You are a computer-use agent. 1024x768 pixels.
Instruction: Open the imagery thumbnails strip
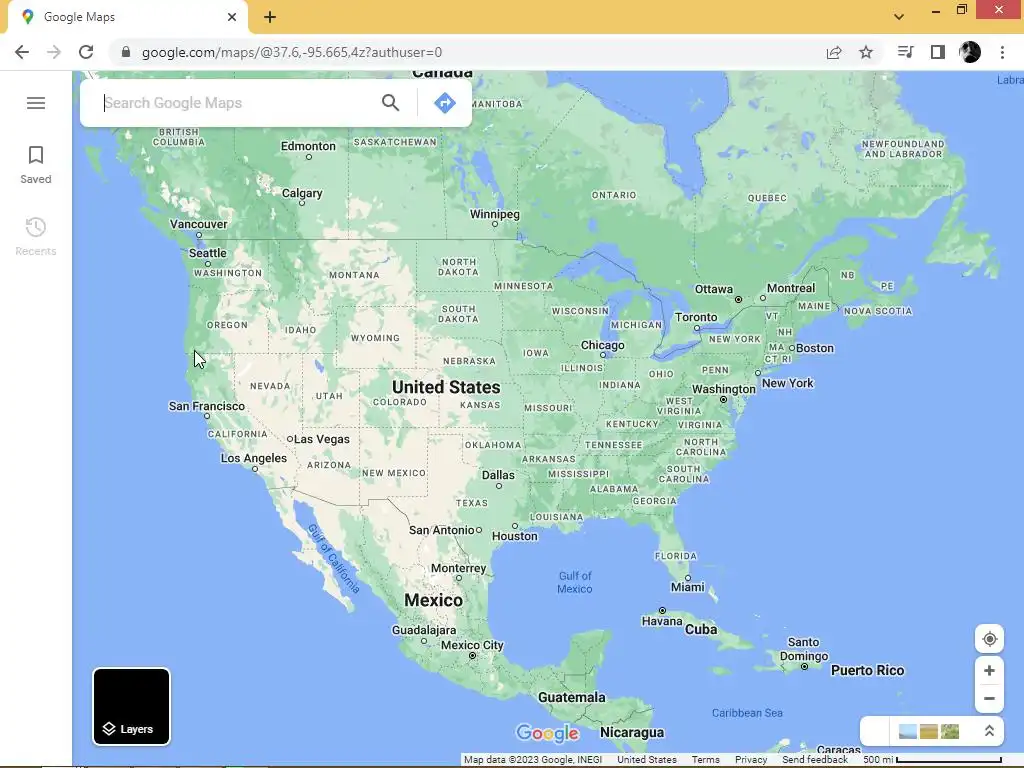coord(929,731)
